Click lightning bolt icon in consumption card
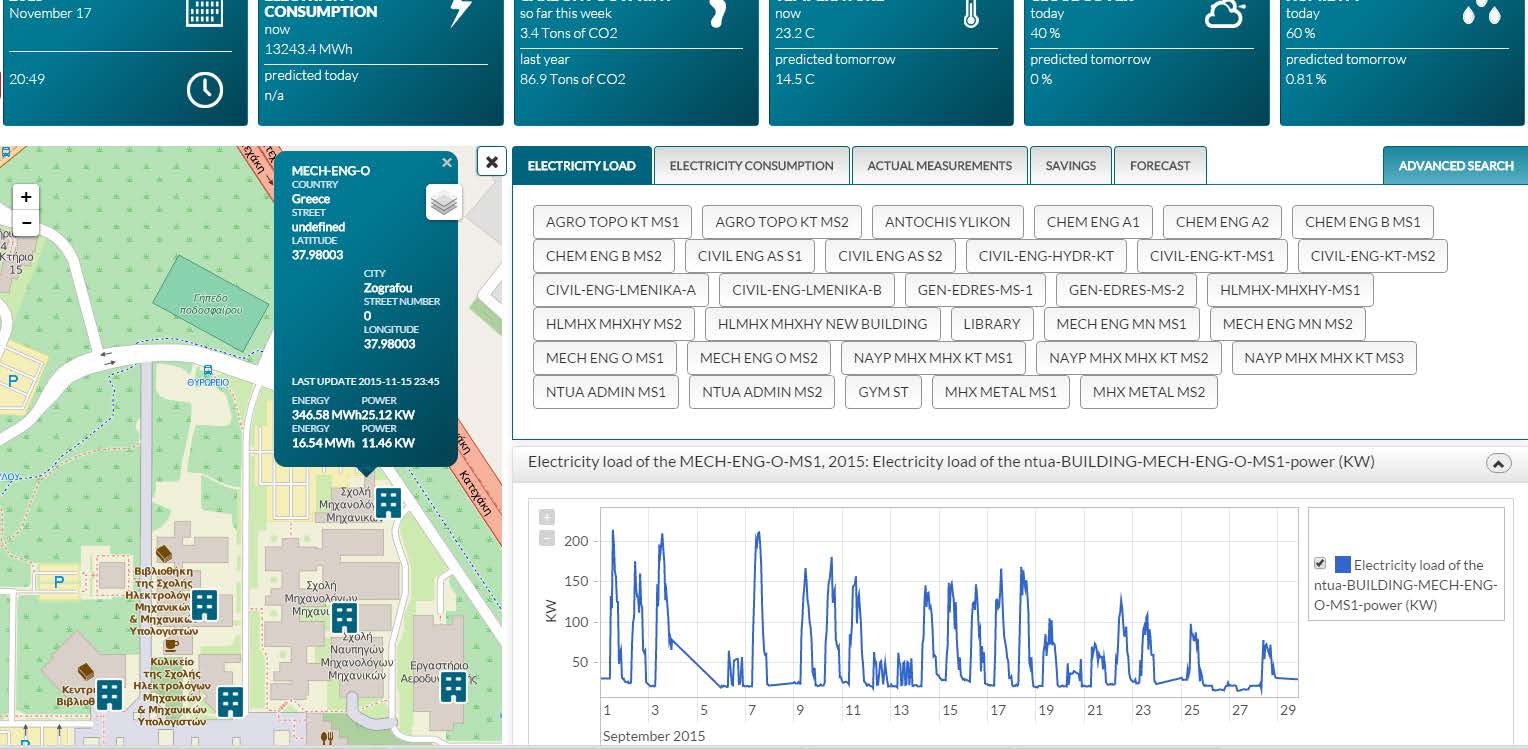Viewport: 1528px width, 749px height. click(460, 11)
